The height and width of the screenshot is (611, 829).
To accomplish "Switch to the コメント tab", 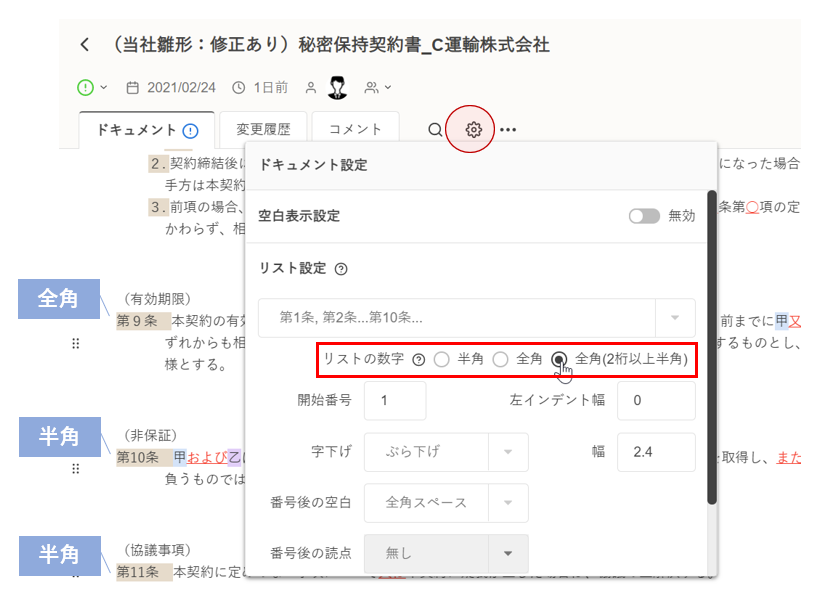I will (x=355, y=129).
